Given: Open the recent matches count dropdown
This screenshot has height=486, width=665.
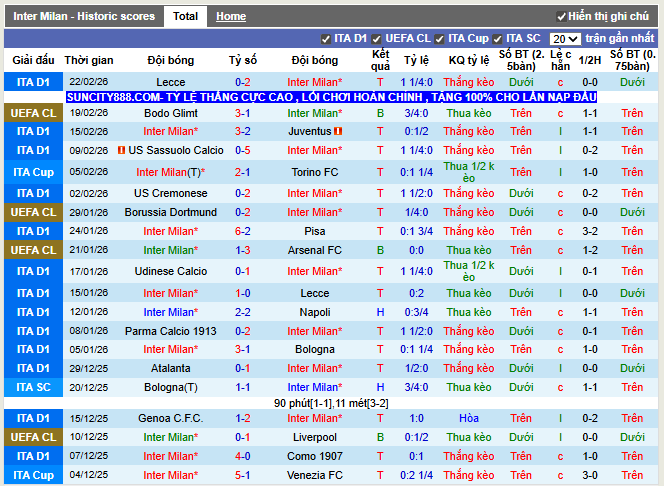Looking at the screenshot, I should point(564,39).
